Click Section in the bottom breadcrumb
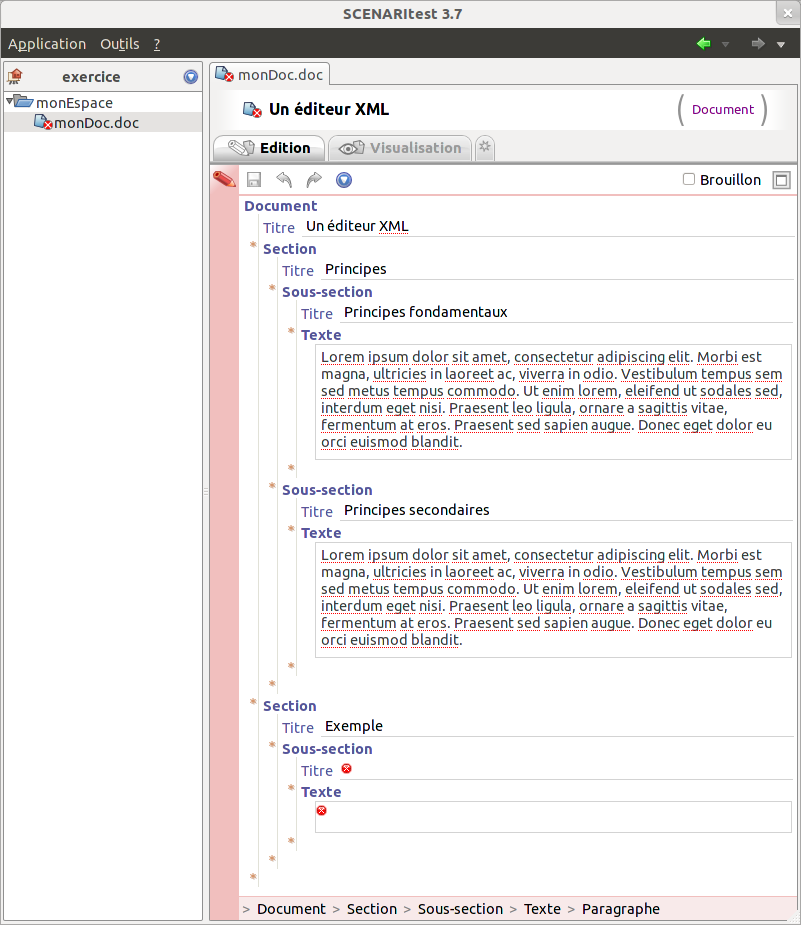The height and width of the screenshot is (925, 801). point(372,909)
